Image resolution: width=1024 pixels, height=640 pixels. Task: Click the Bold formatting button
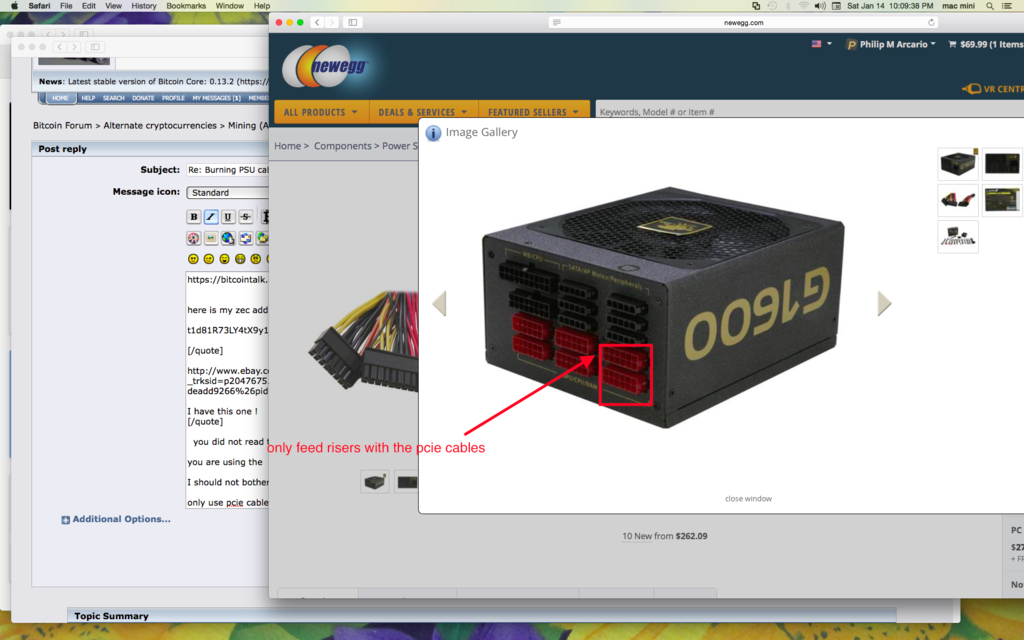193,217
